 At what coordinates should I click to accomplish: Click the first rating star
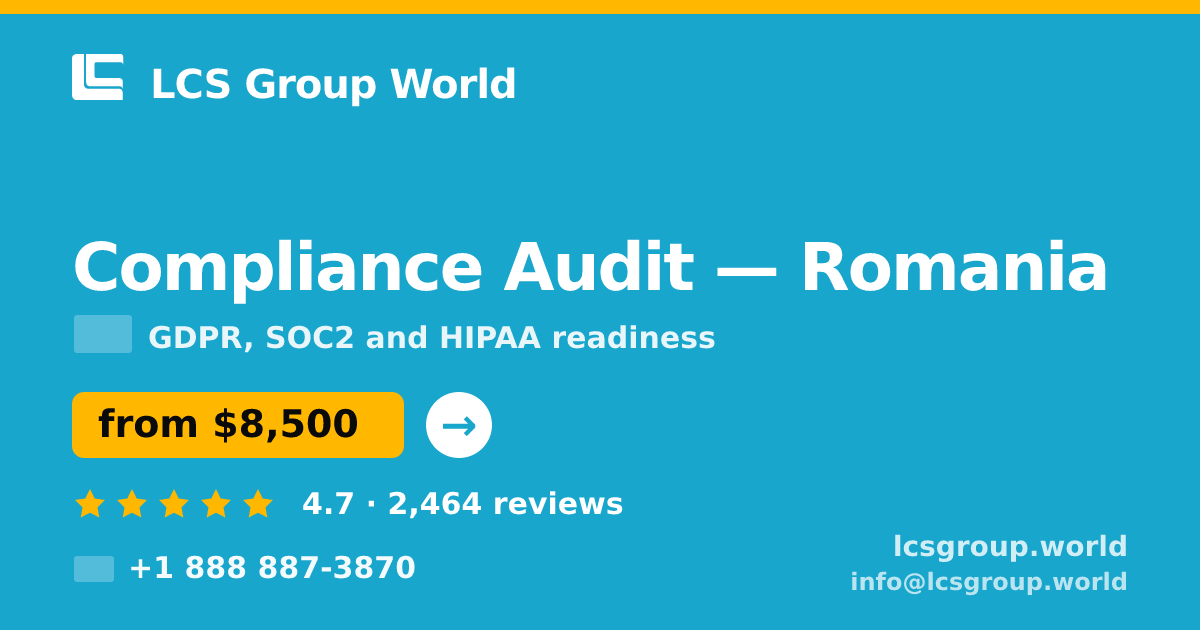tap(90, 504)
